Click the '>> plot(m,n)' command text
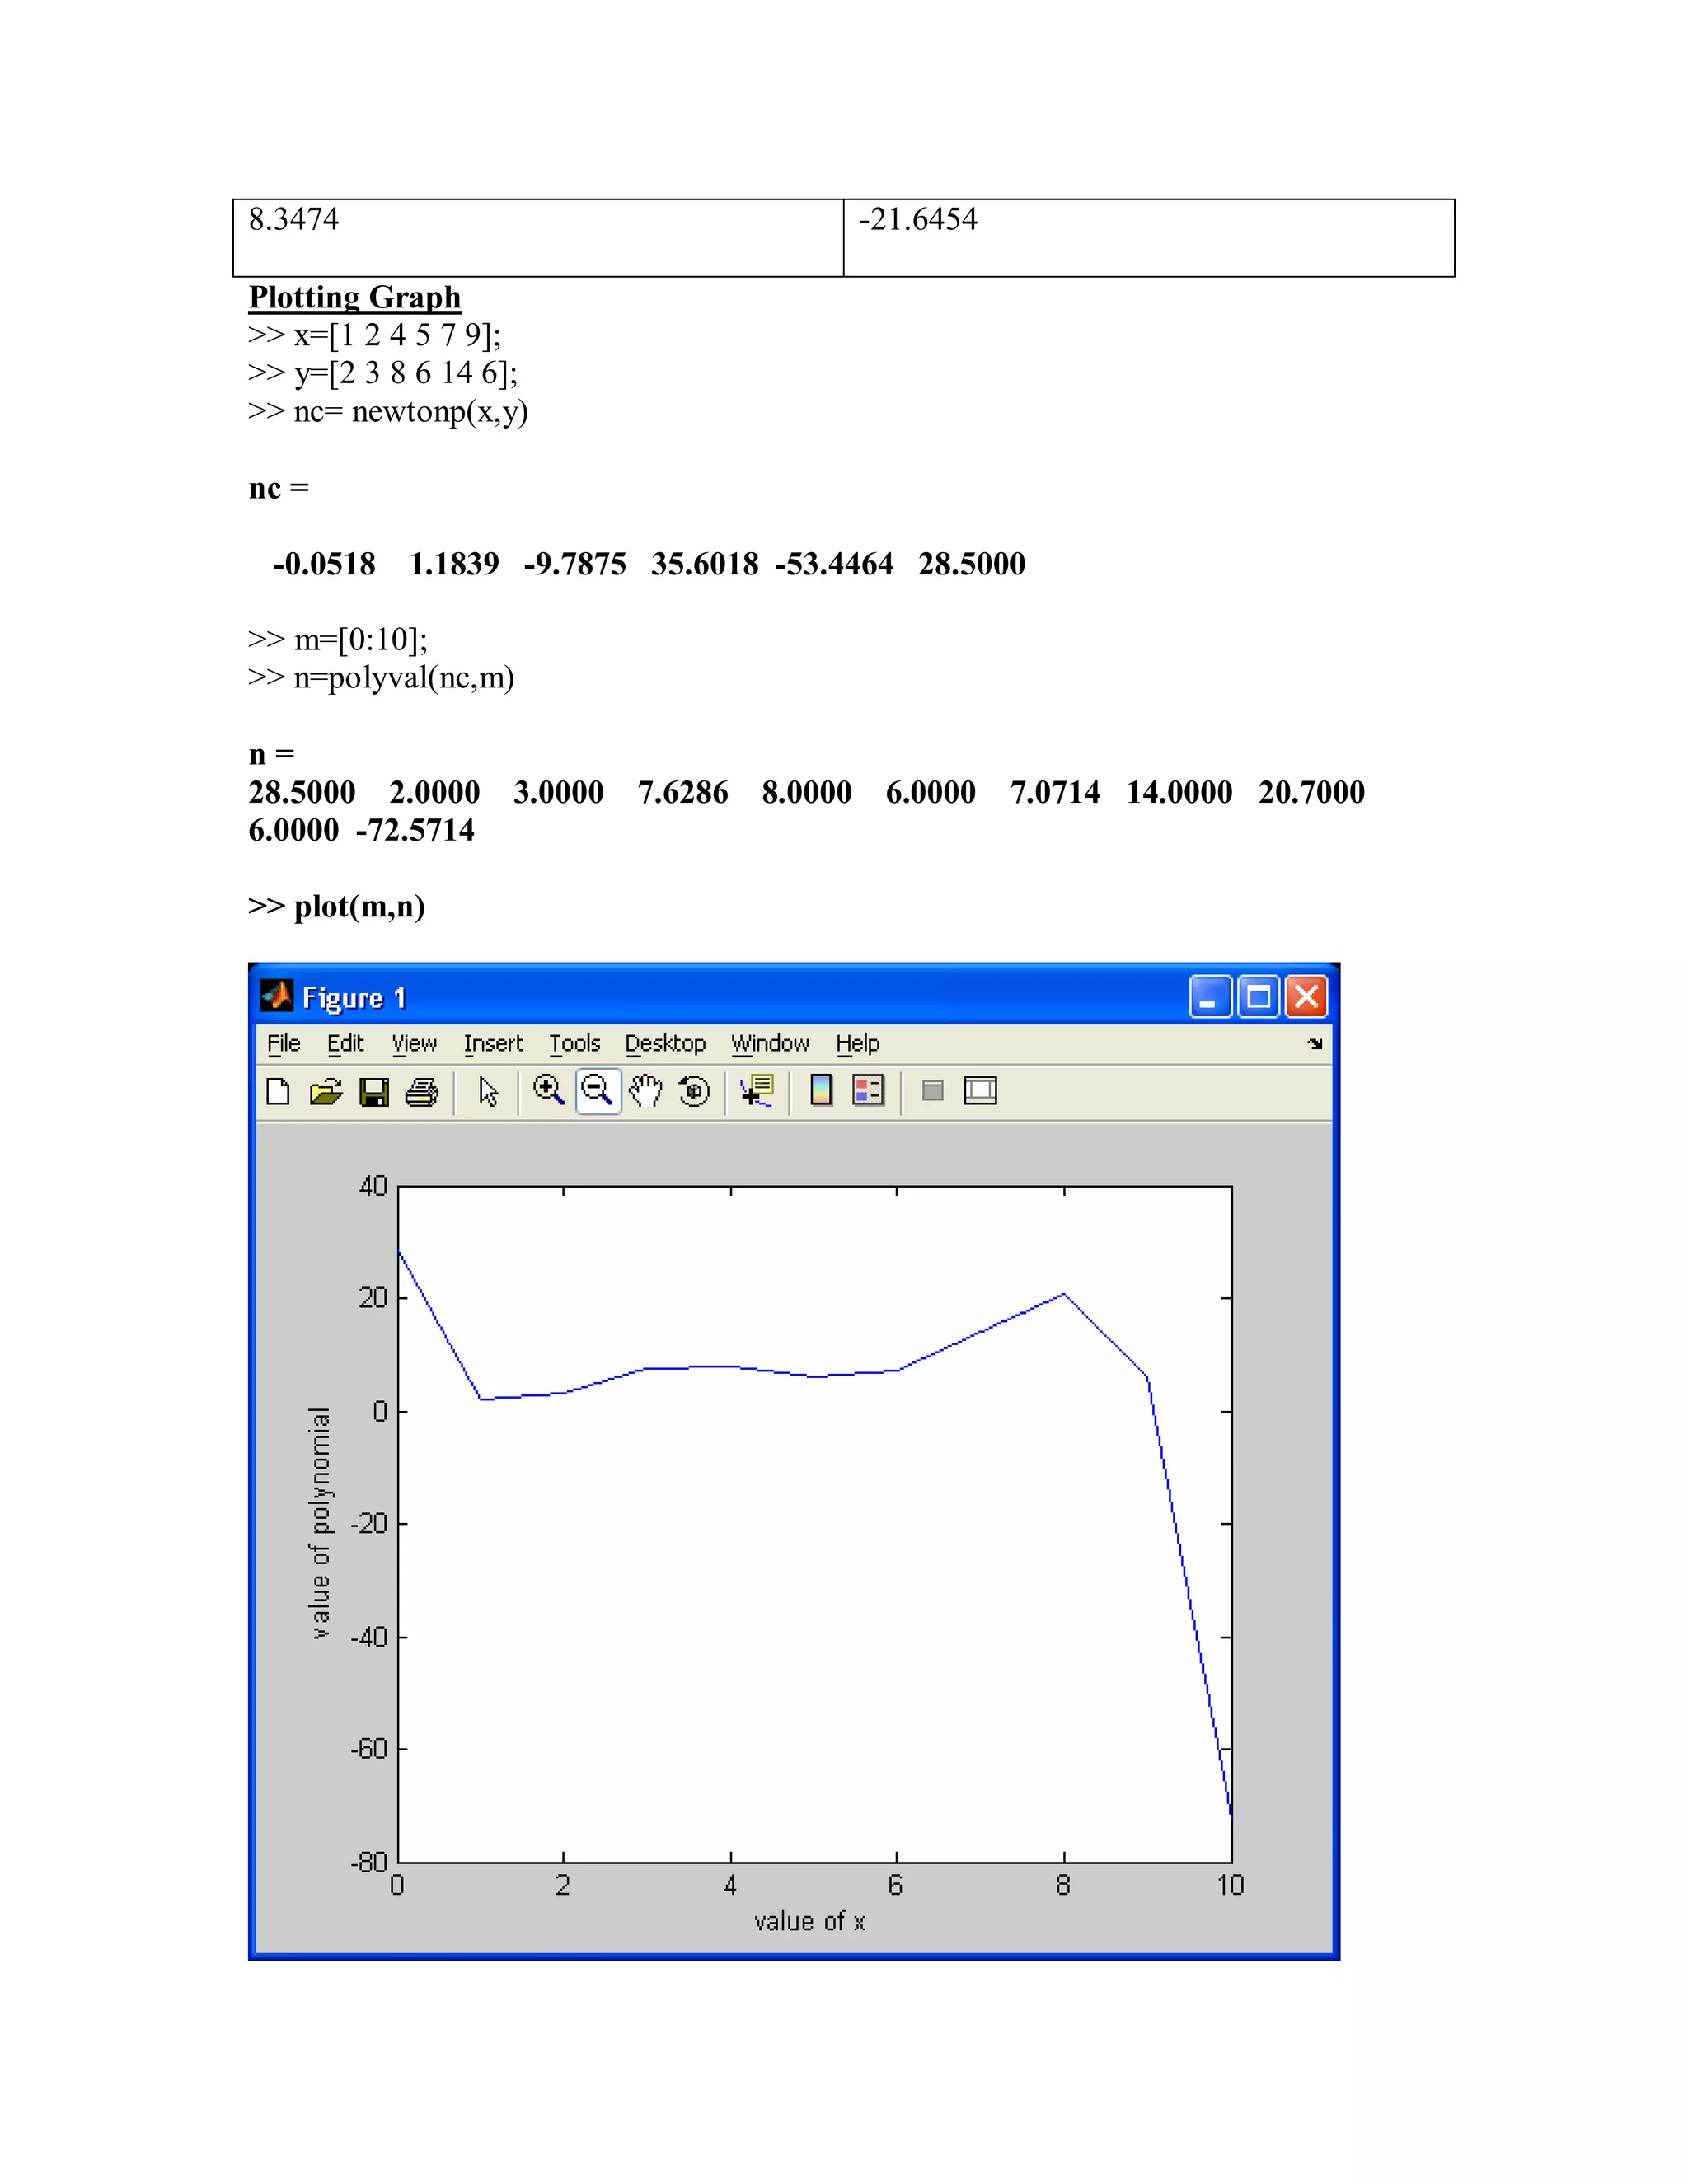The height and width of the screenshot is (2184, 1688). tap(337, 906)
